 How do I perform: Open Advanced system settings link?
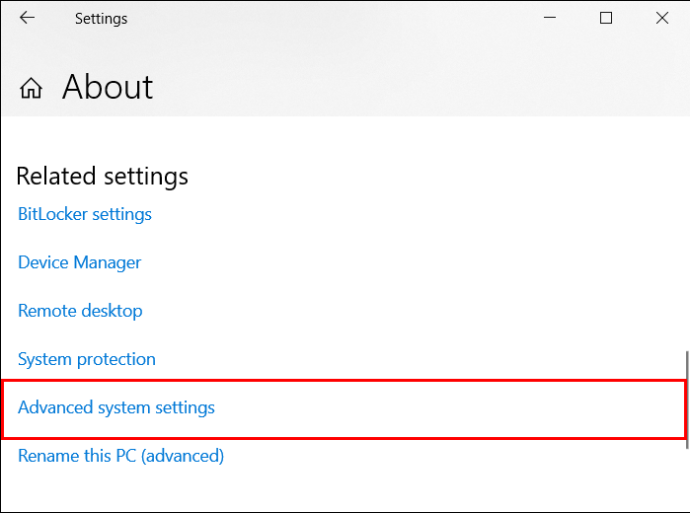[x=116, y=408]
